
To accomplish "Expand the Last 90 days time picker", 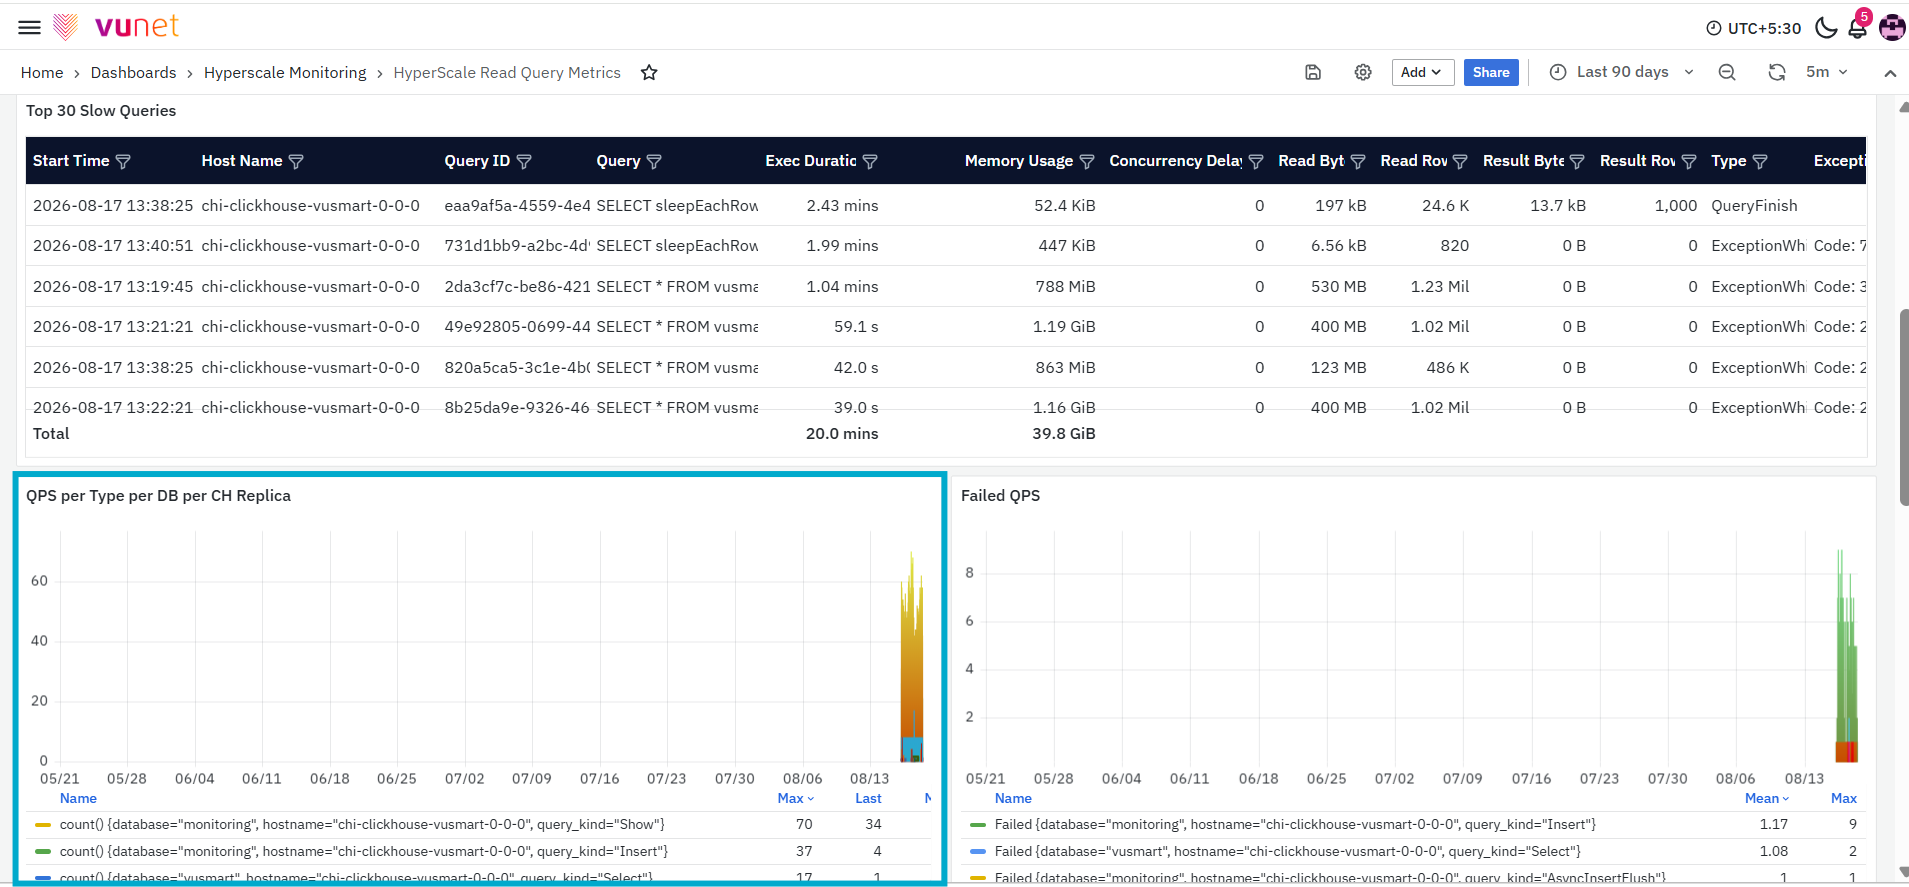I will tap(1621, 72).
